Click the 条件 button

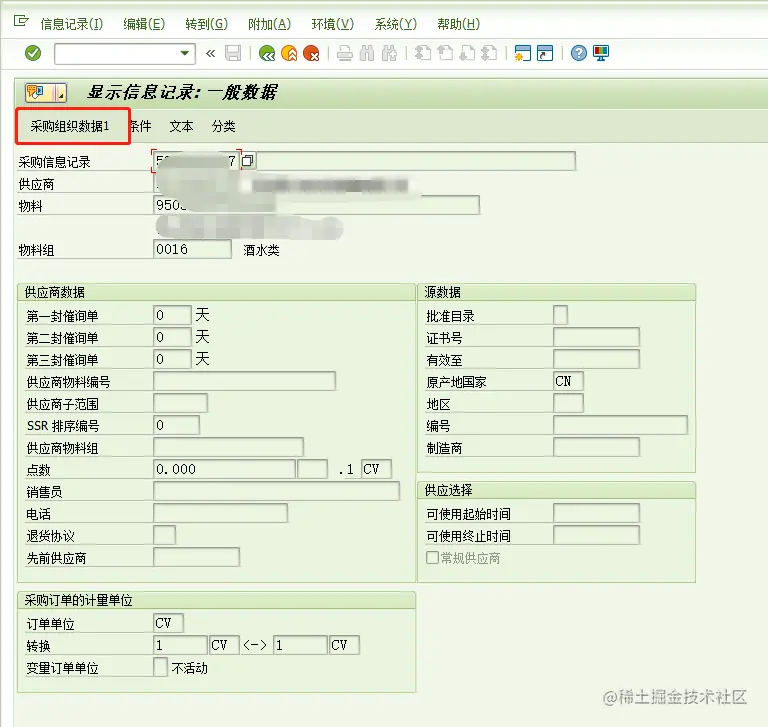[142, 126]
